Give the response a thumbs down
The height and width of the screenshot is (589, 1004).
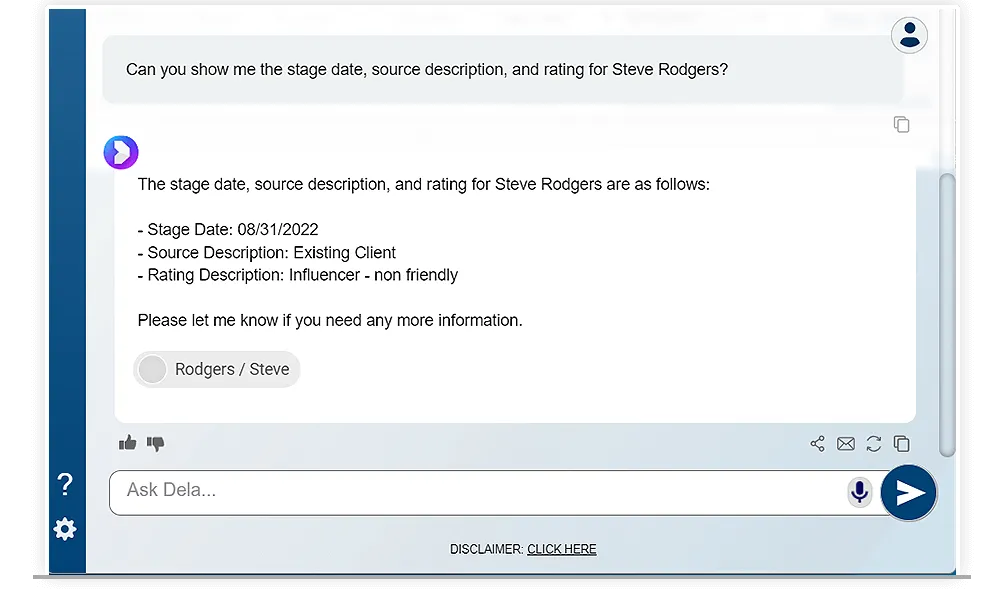pyautogui.click(x=156, y=443)
